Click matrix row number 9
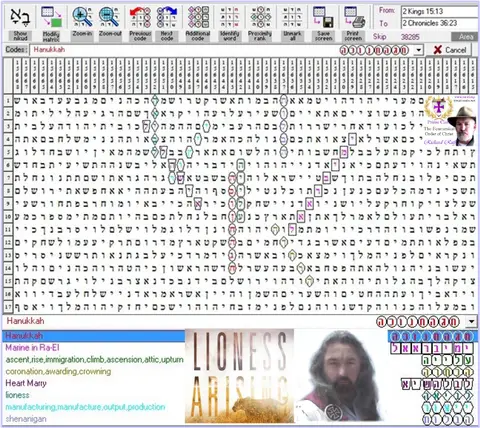The height and width of the screenshot is (428, 480). (x=8, y=204)
